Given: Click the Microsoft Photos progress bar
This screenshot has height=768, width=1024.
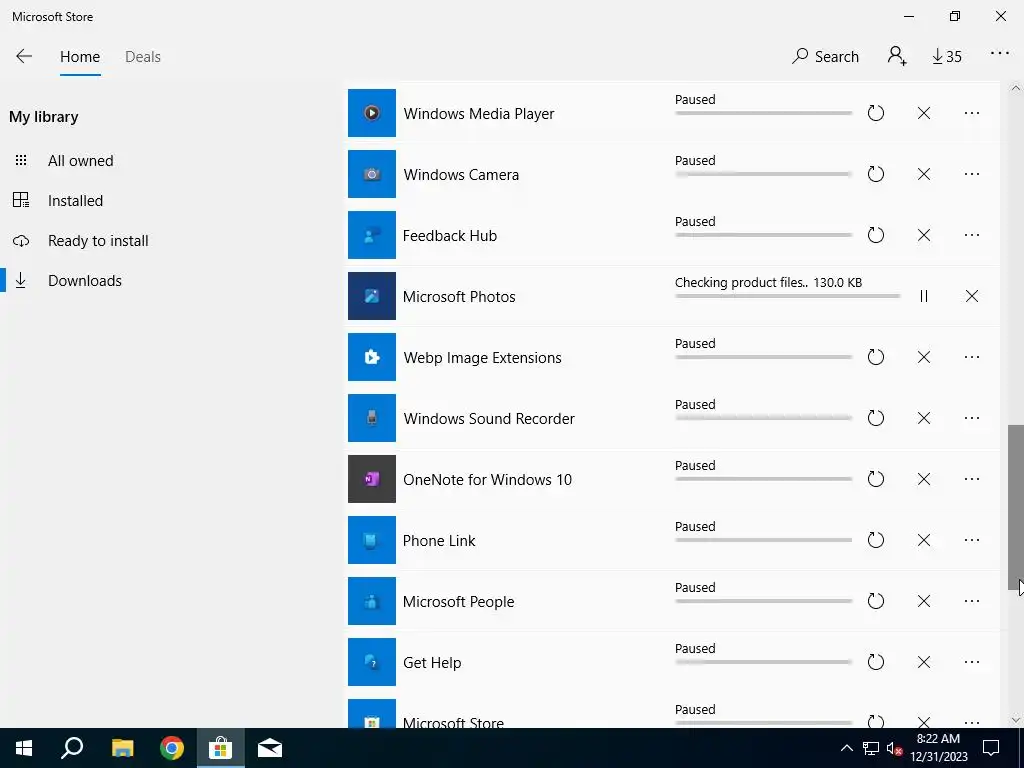Looking at the screenshot, I should [788, 296].
